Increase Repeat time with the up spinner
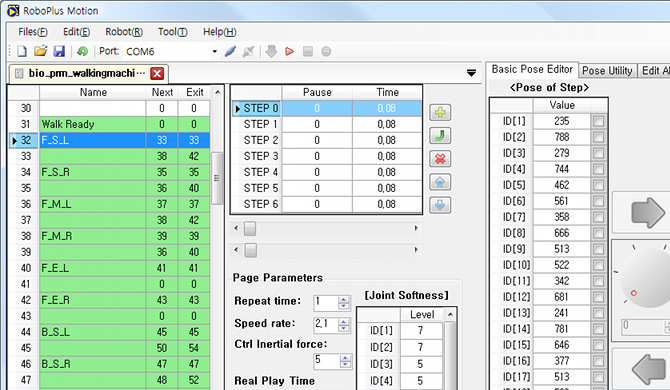The height and width of the screenshot is (390, 670). pyautogui.click(x=343, y=299)
